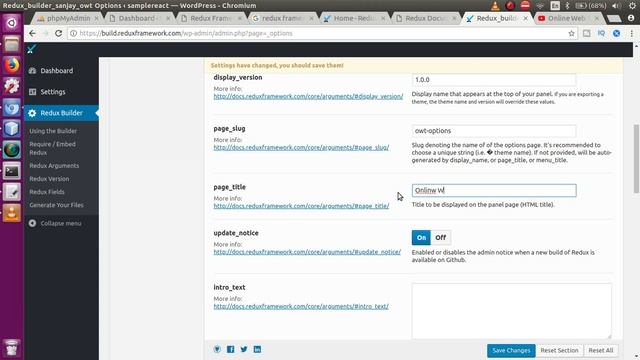Click the Collapse menu arrow icon

[33, 223]
